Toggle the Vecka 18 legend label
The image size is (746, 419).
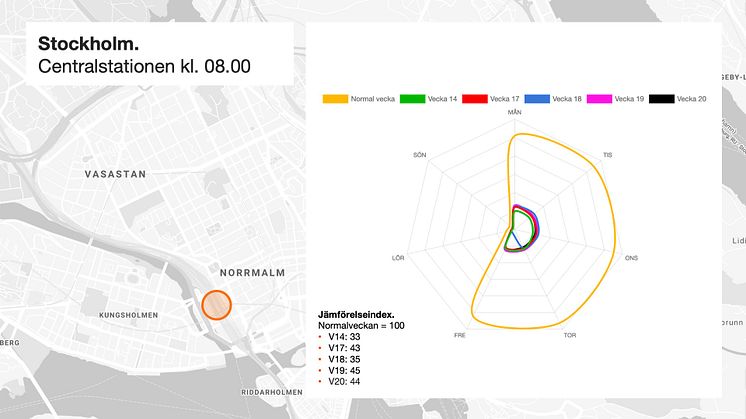point(567,99)
